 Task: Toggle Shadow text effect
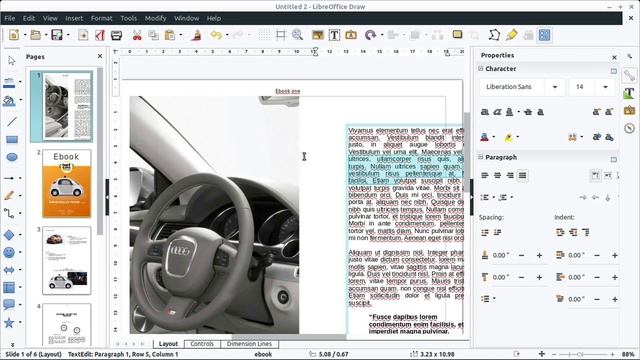coord(540,111)
